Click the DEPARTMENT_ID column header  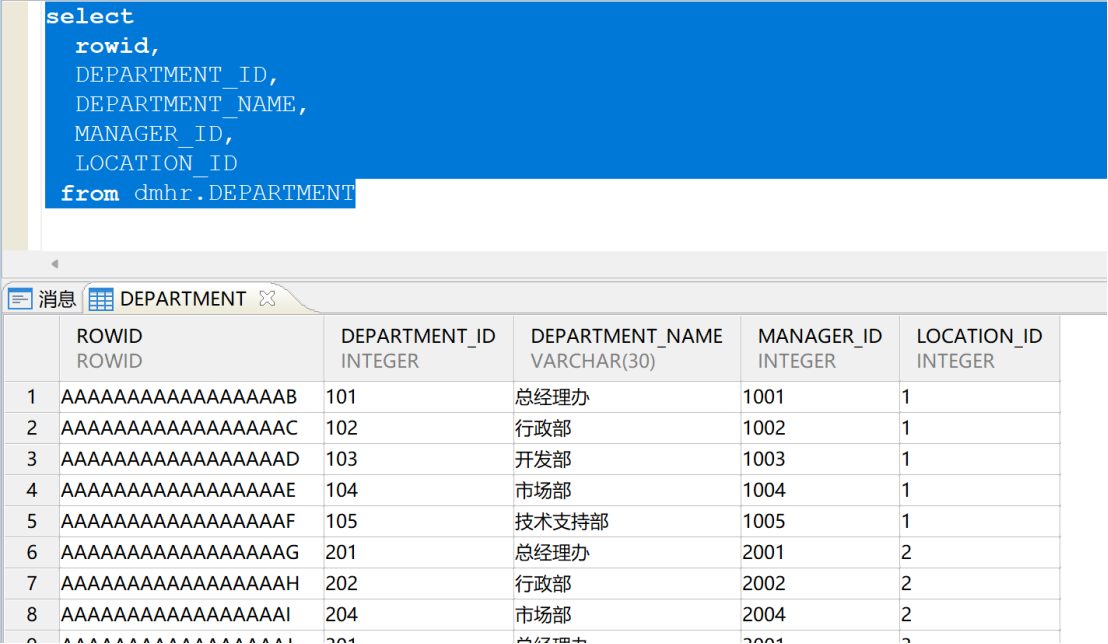(x=418, y=349)
